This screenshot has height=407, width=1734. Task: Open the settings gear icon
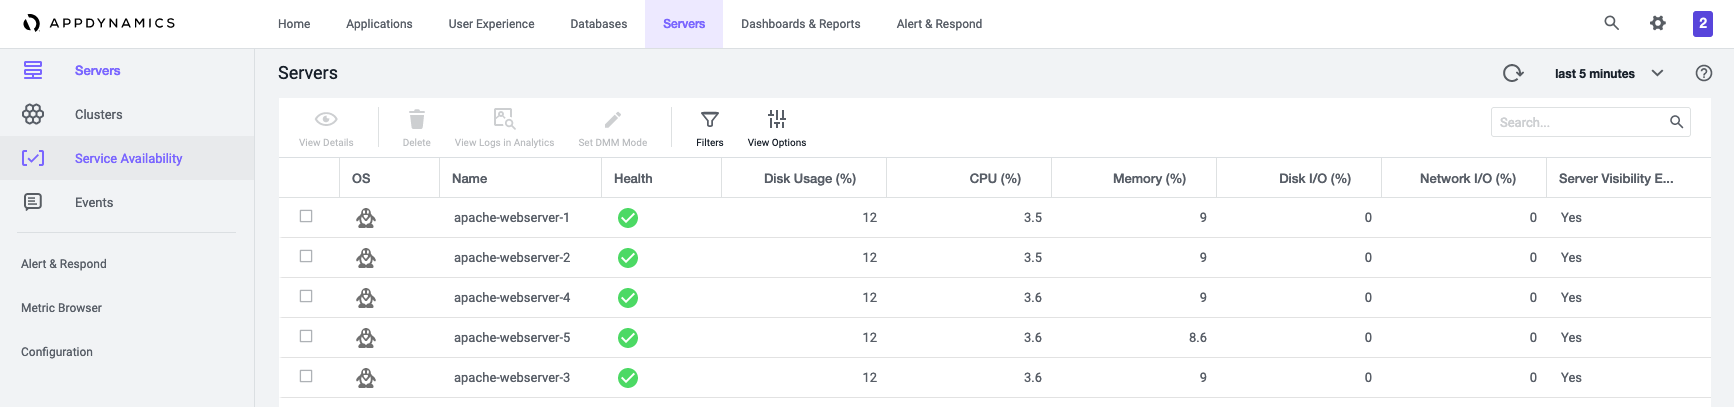click(x=1658, y=23)
